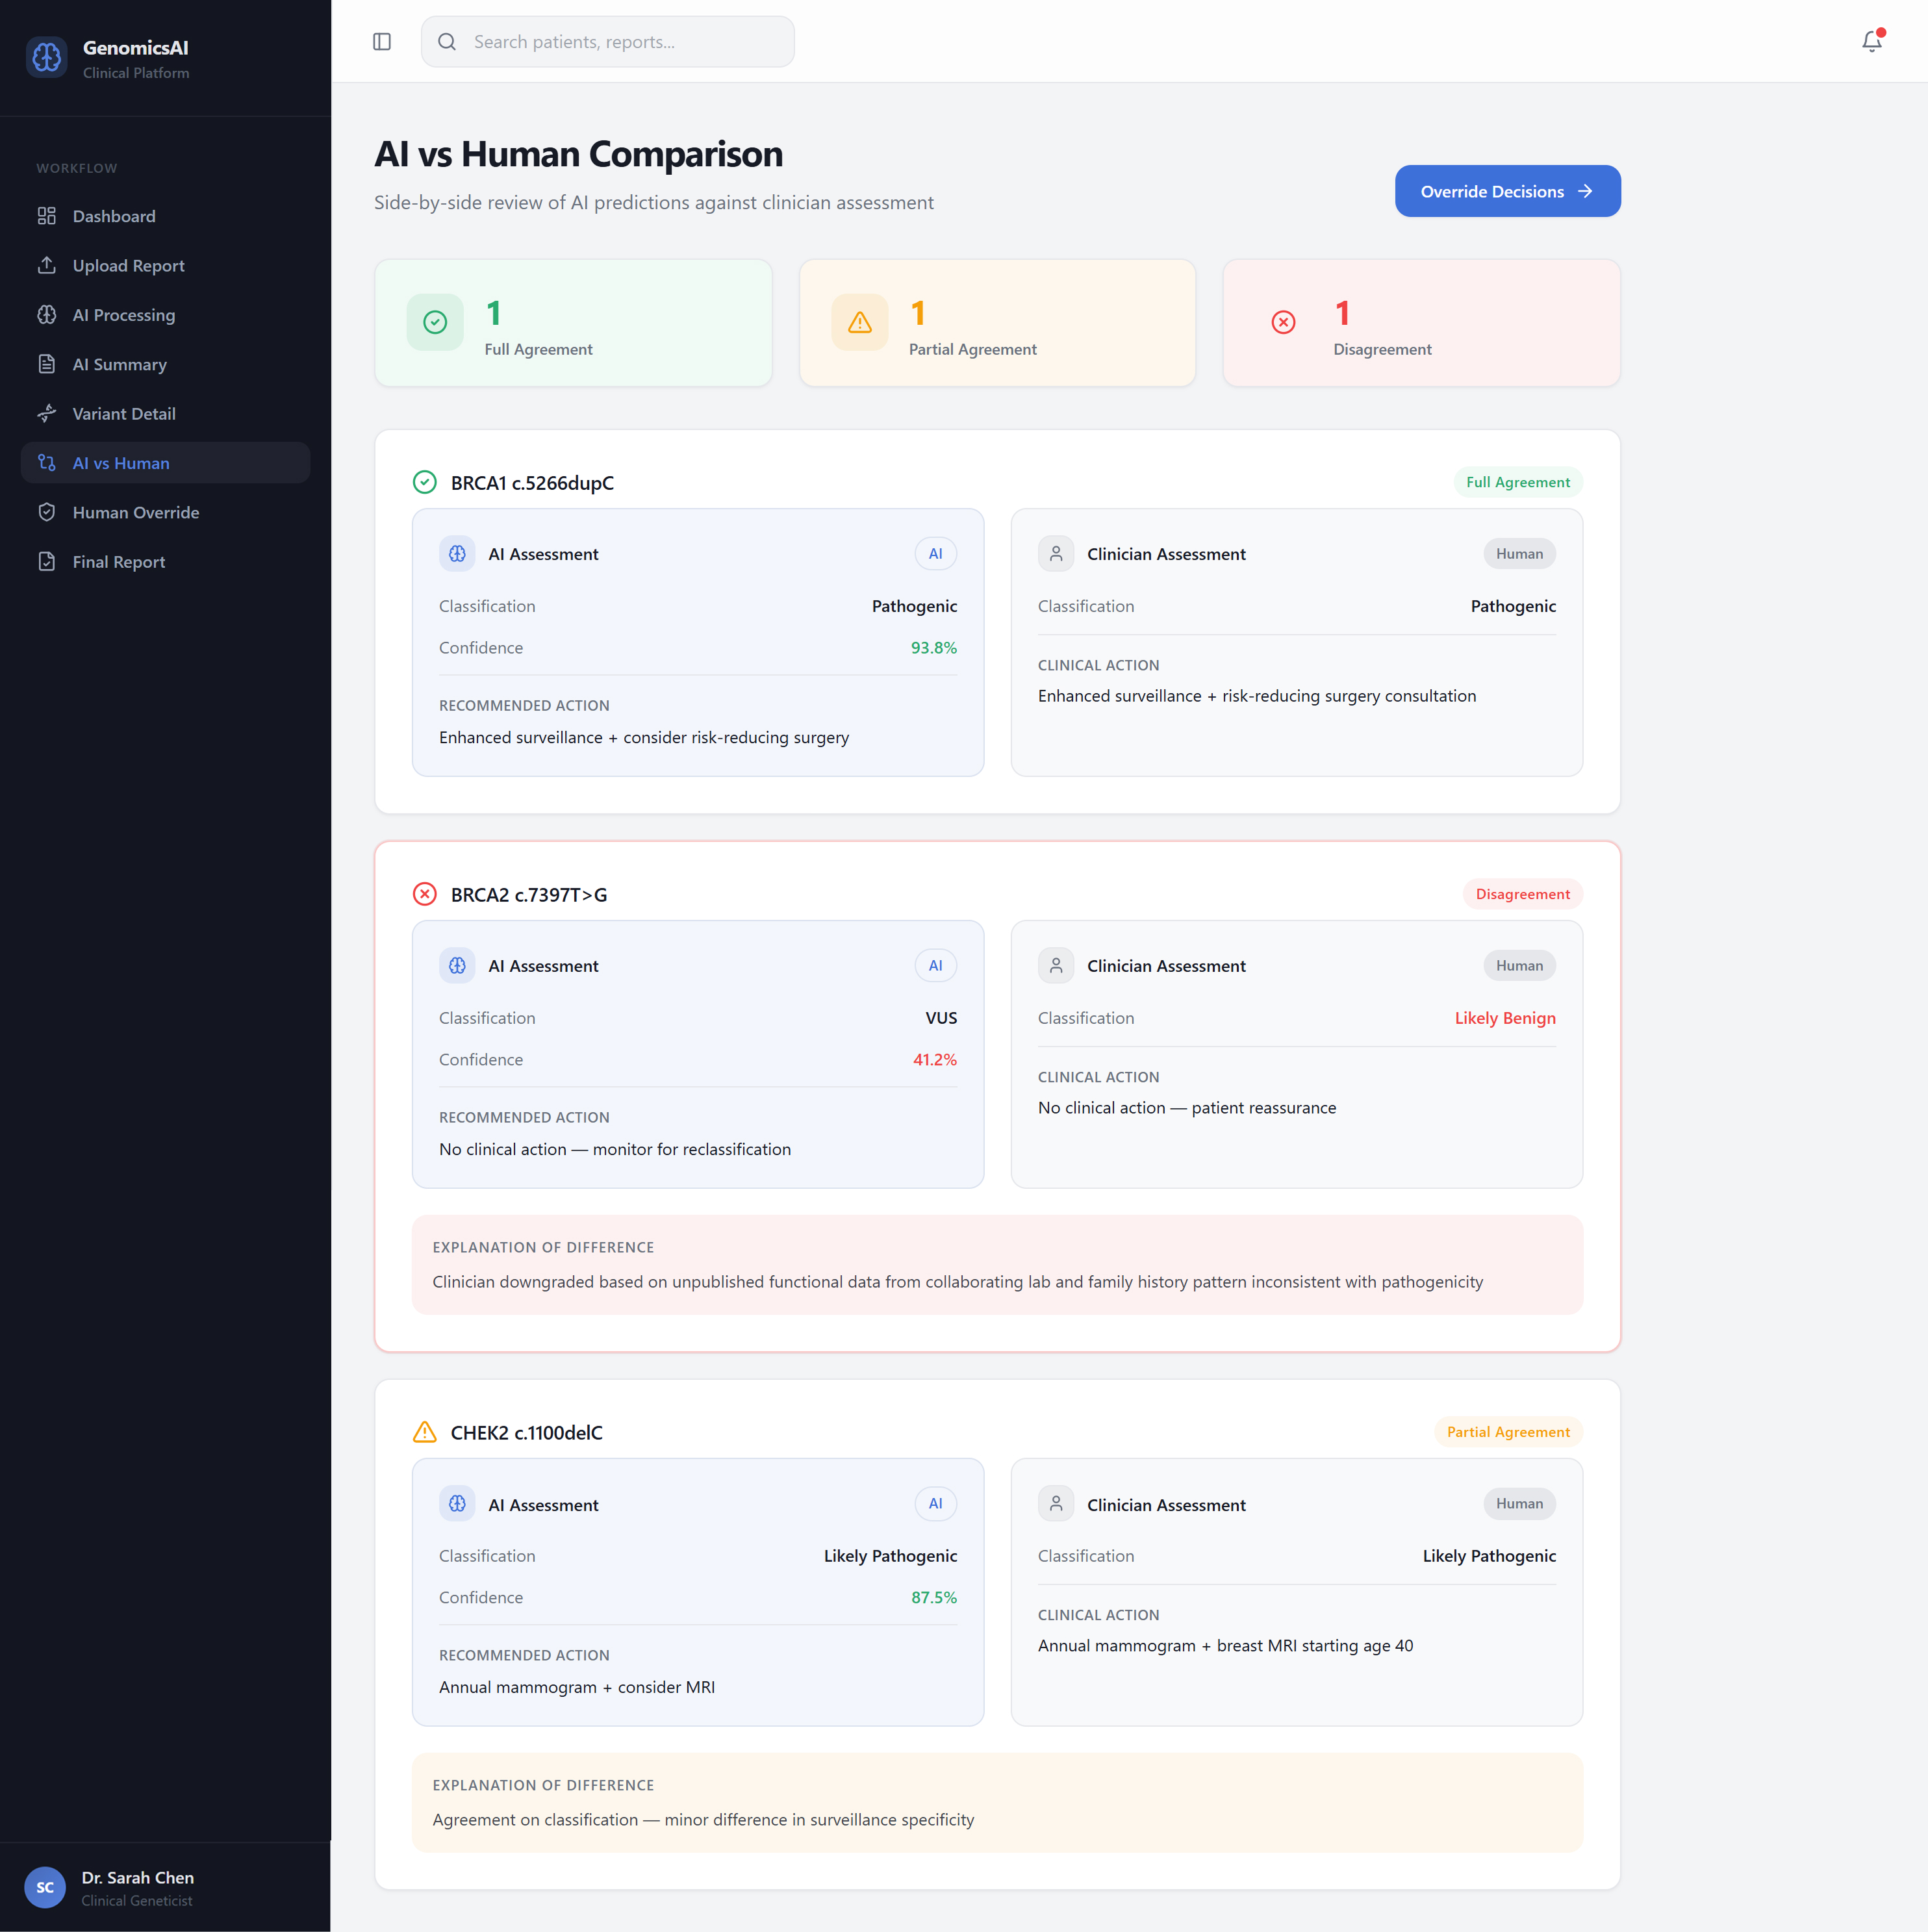Click the Likely Benign classification value

tap(1505, 1018)
